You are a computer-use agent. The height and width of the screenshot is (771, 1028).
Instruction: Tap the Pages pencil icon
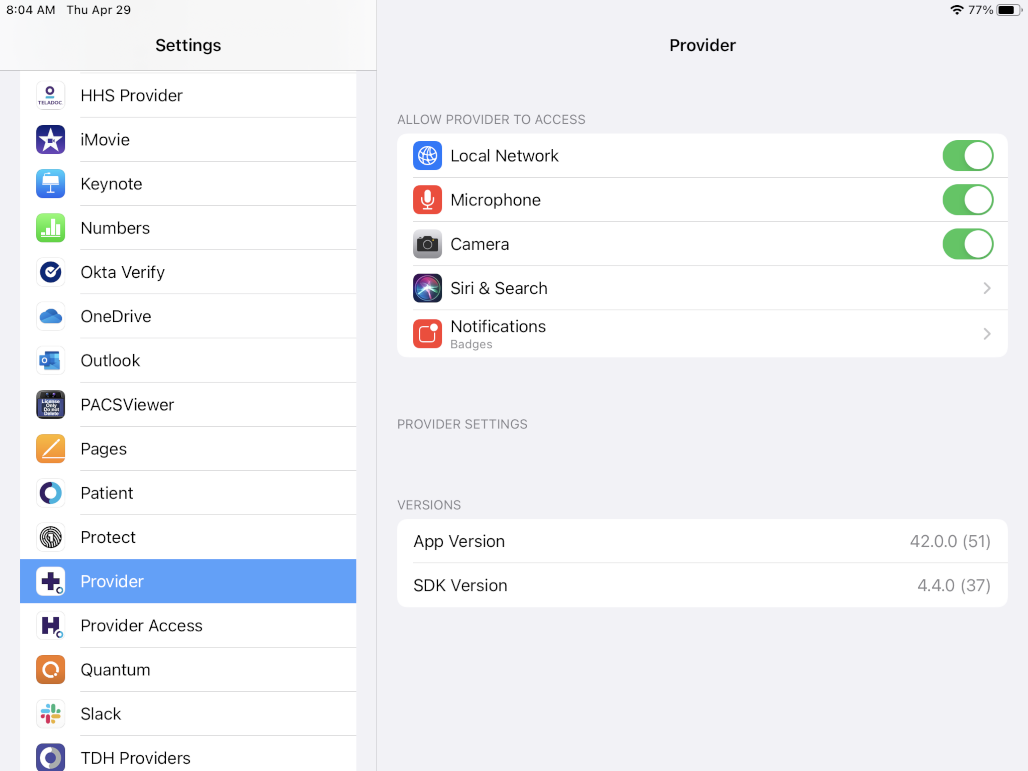(50, 449)
